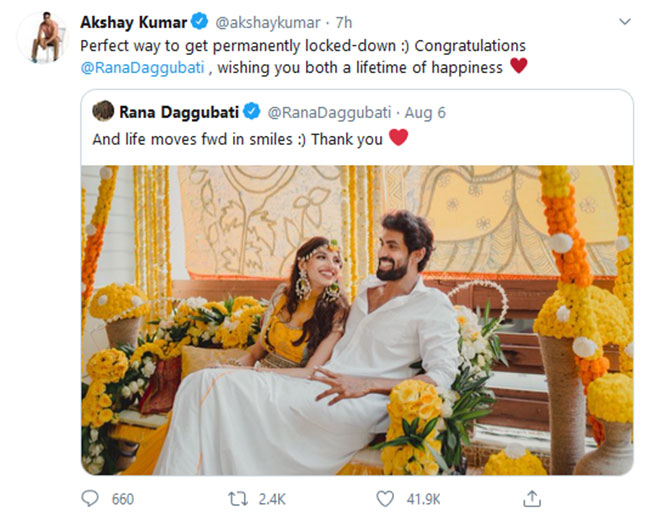Viewport: 650px width, 519px height.
Task: Open the quoted tweet wedding photo
Action: (x=356, y=319)
